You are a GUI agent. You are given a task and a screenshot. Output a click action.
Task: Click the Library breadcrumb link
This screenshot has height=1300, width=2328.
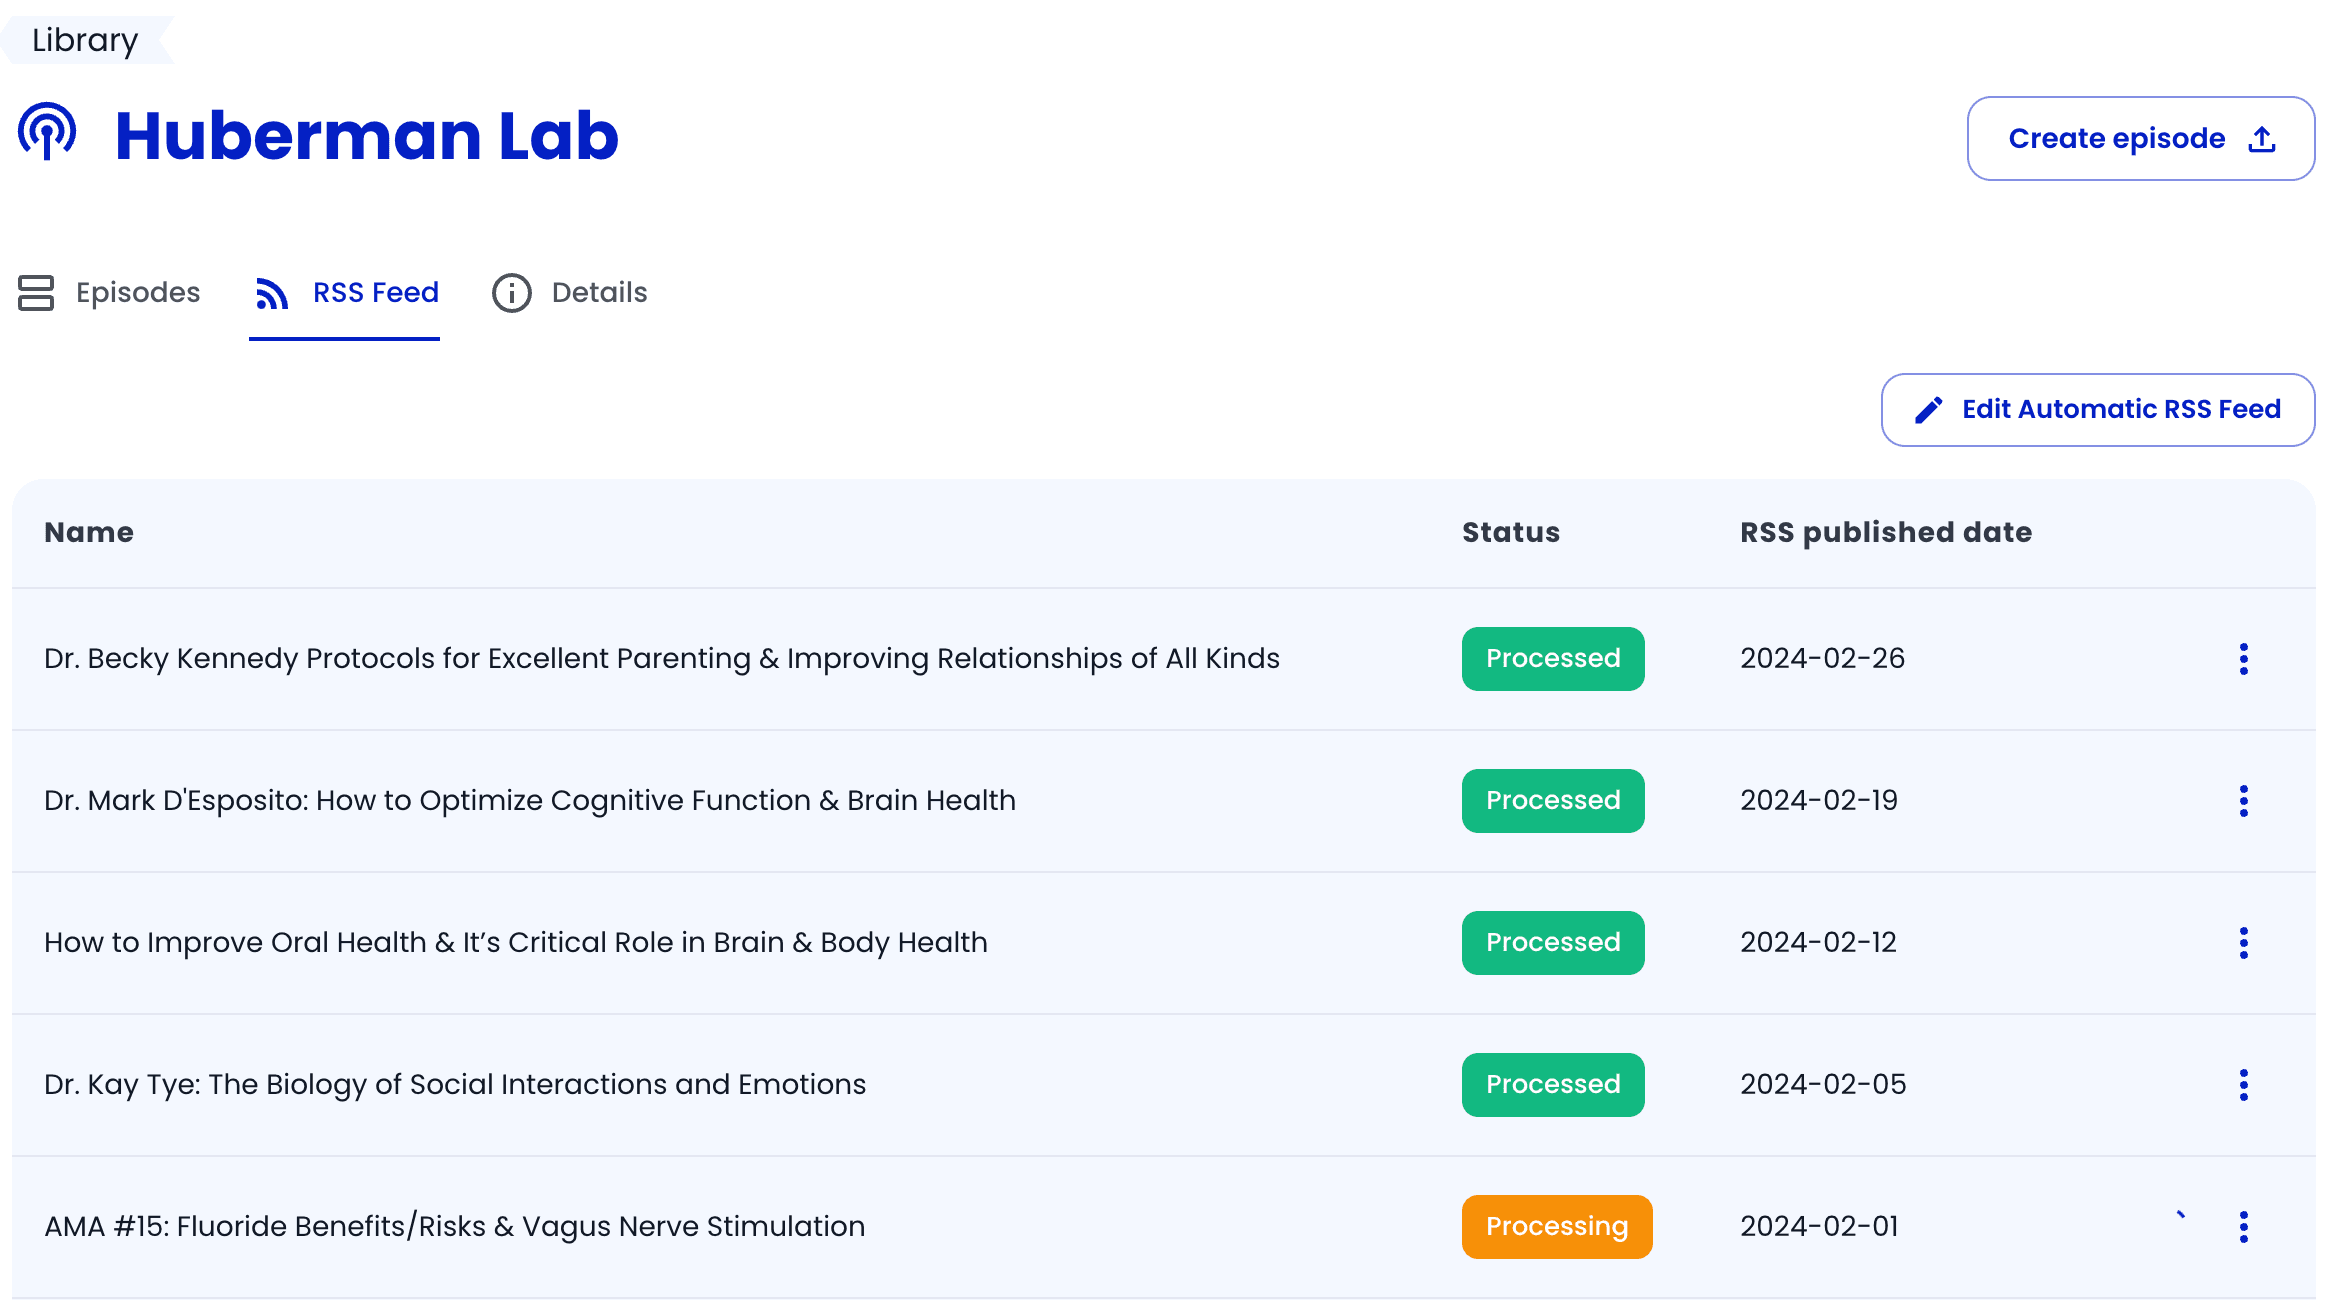click(85, 38)
